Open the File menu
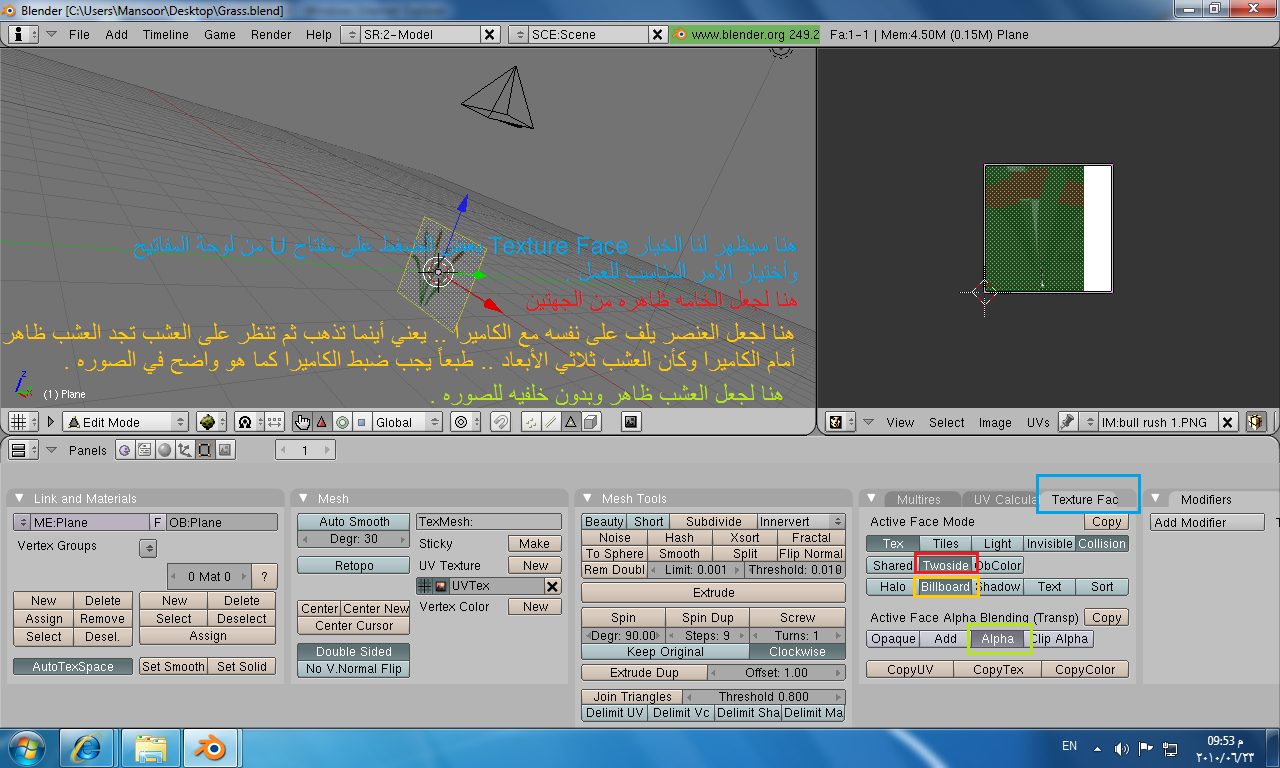 (79, 34)
